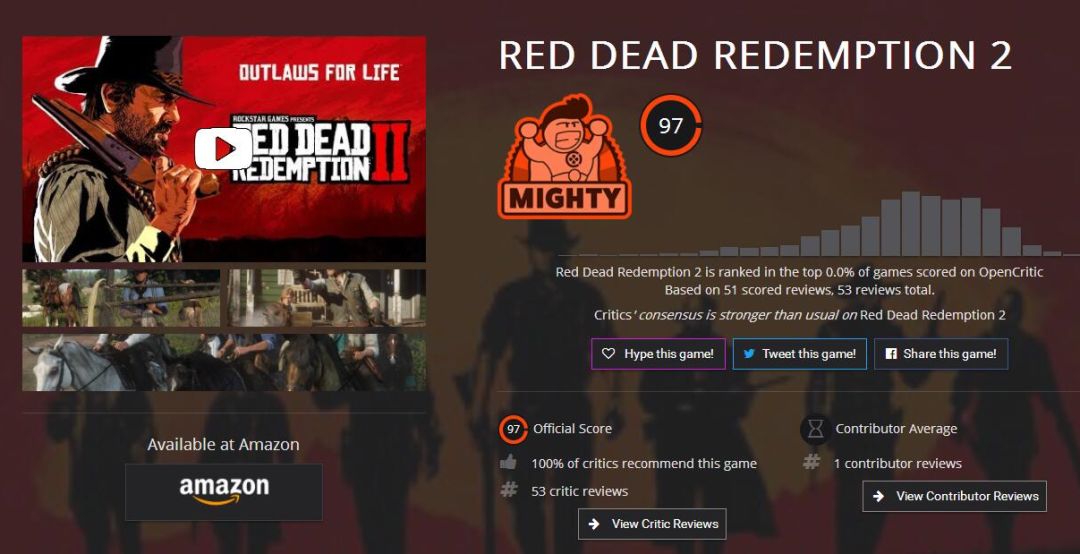Click the hourglass Contributor Average icon
Screen dimensions: 1080x554
tap(816, 429)
